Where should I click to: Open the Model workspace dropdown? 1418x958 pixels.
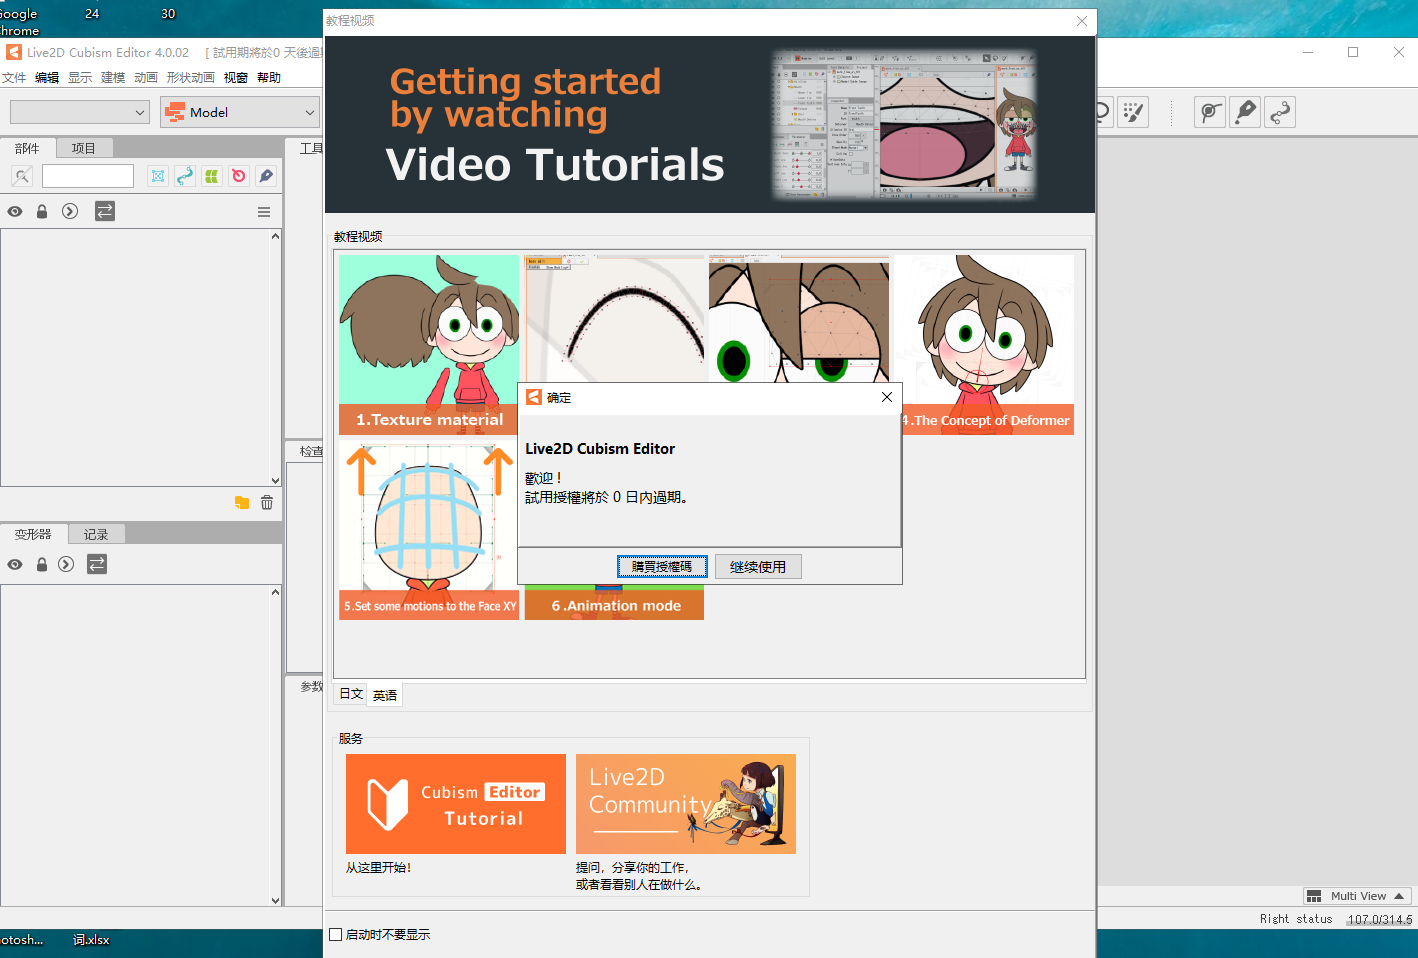(x=240, y=112)
